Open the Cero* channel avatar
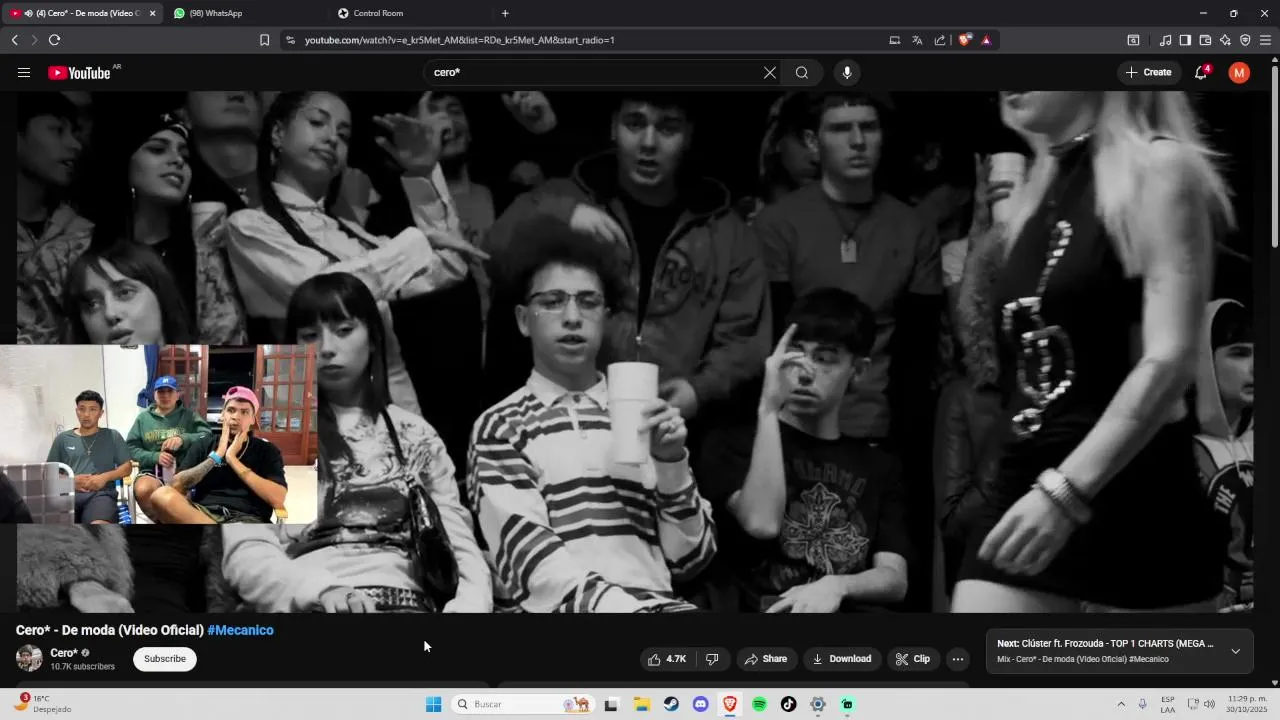This screenshot has width=1280, height=720. (29, 658)
